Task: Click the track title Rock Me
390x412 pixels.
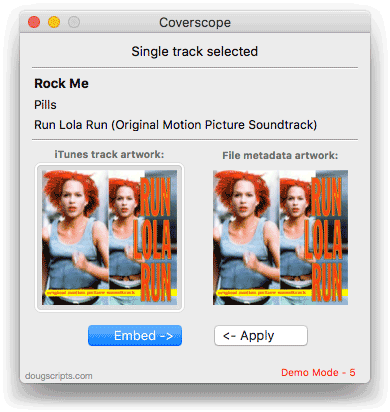Action: (61, 83)
